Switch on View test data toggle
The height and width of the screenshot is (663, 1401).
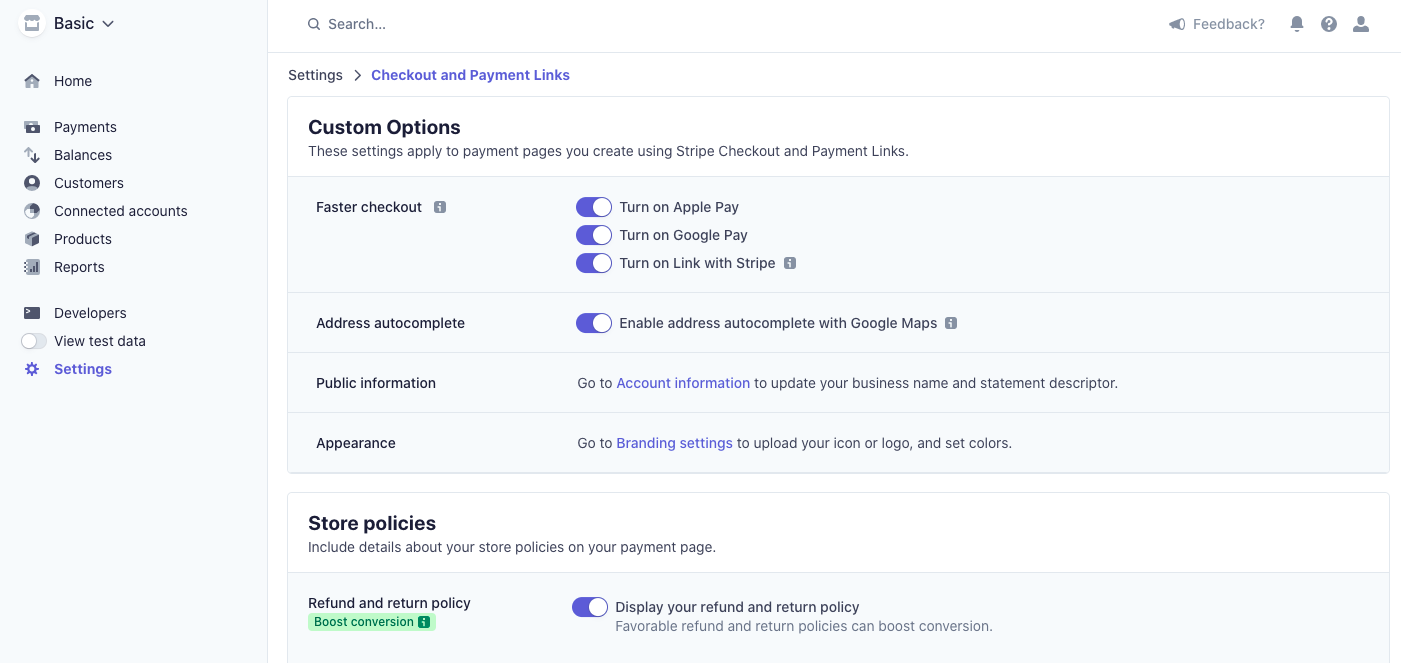point(34,341)
